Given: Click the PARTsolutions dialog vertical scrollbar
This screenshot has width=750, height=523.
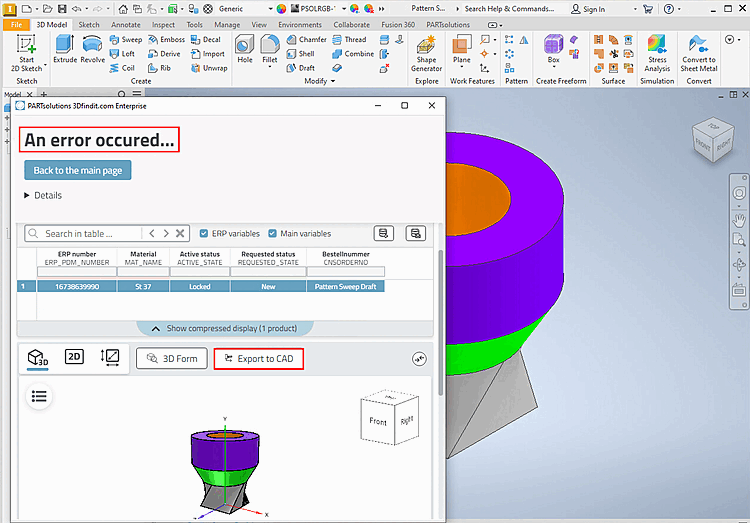Looking at the screenshot, I should (x=440, y=323).
